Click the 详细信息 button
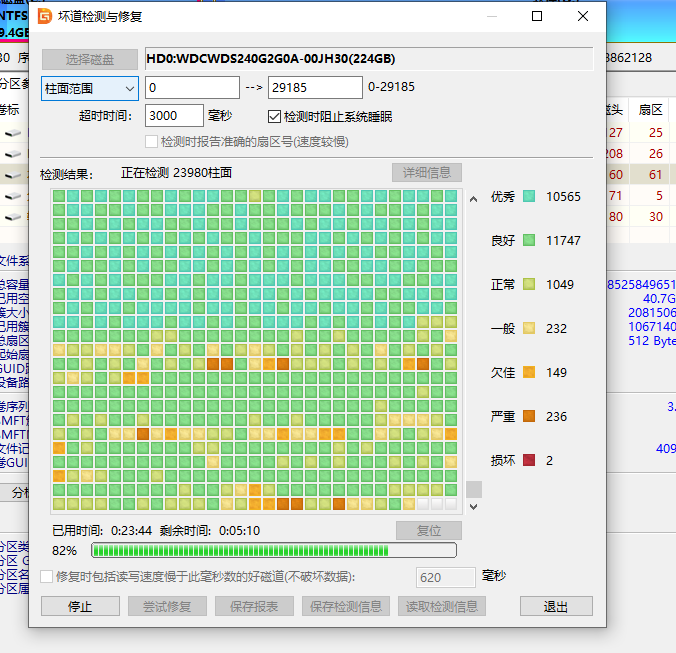 pyautogui.click(x=427, y=172)
